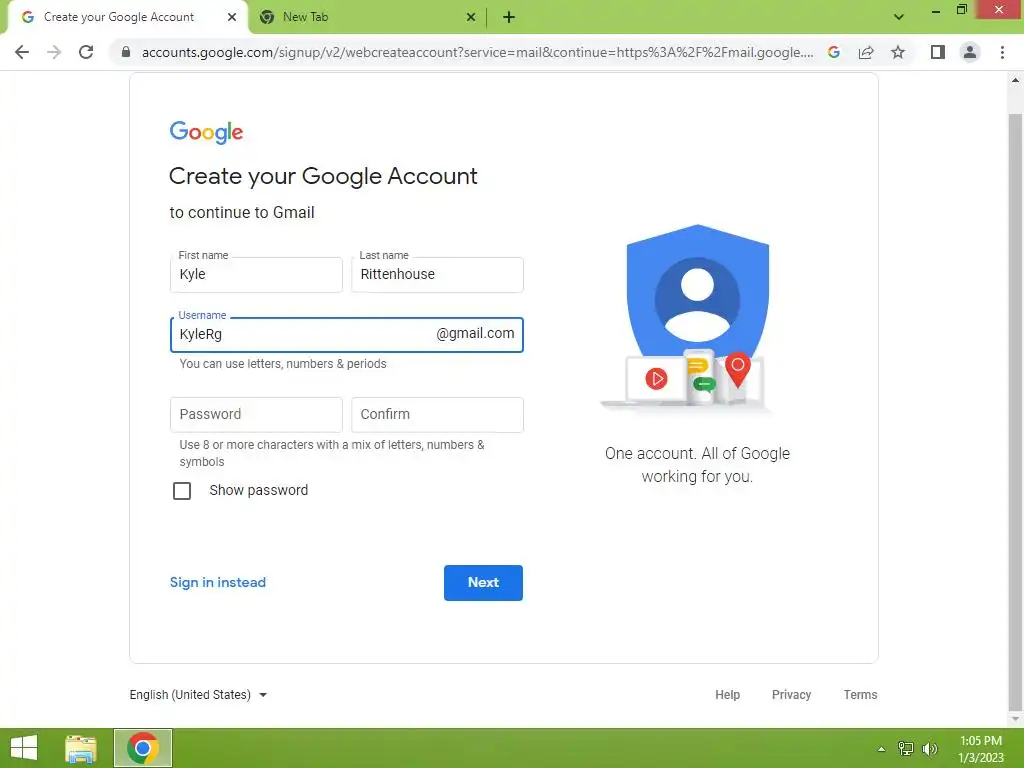This screenshot has height=768, width=1024.
Task: Open network status tray icon
Action: (x=906, y=749)
